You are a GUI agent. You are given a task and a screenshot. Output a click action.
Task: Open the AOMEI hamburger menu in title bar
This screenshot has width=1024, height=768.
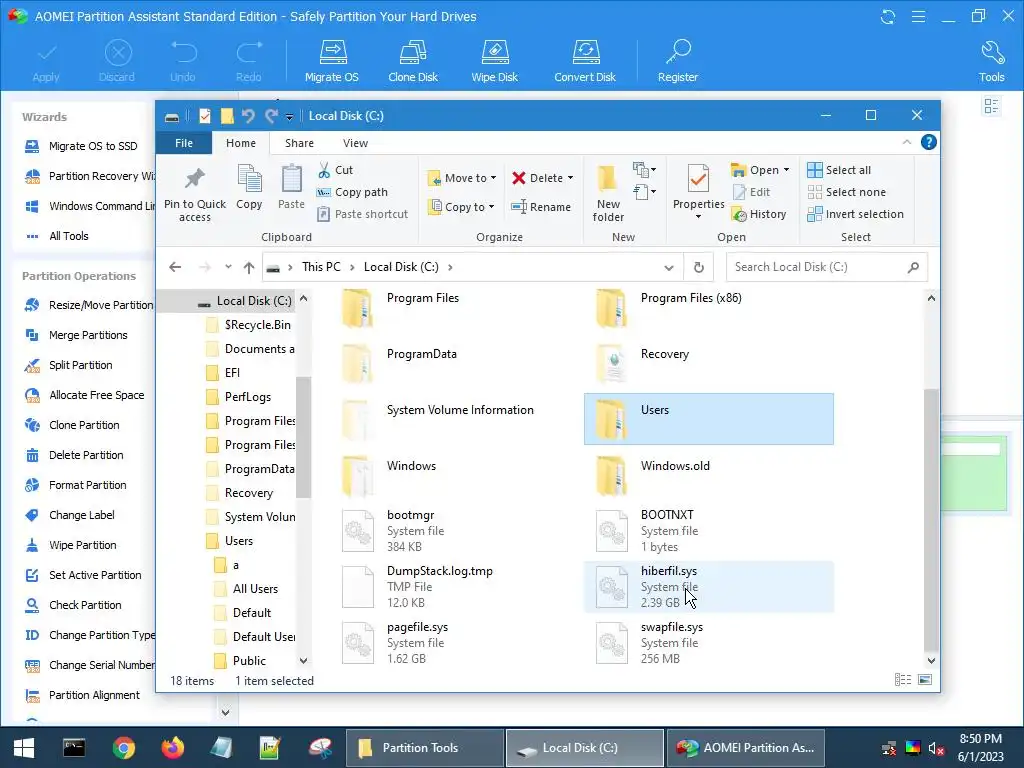click(x=918, y=16)
